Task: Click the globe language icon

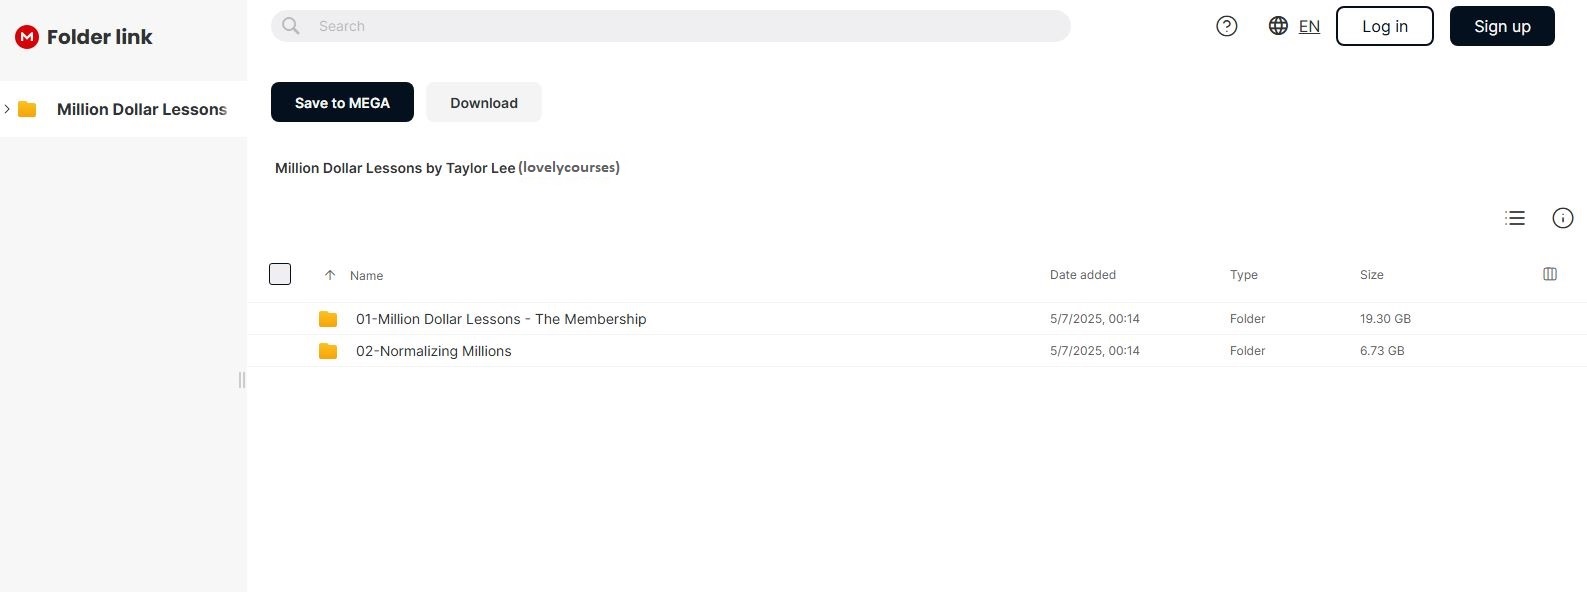Action: (x=1278, y=26)
